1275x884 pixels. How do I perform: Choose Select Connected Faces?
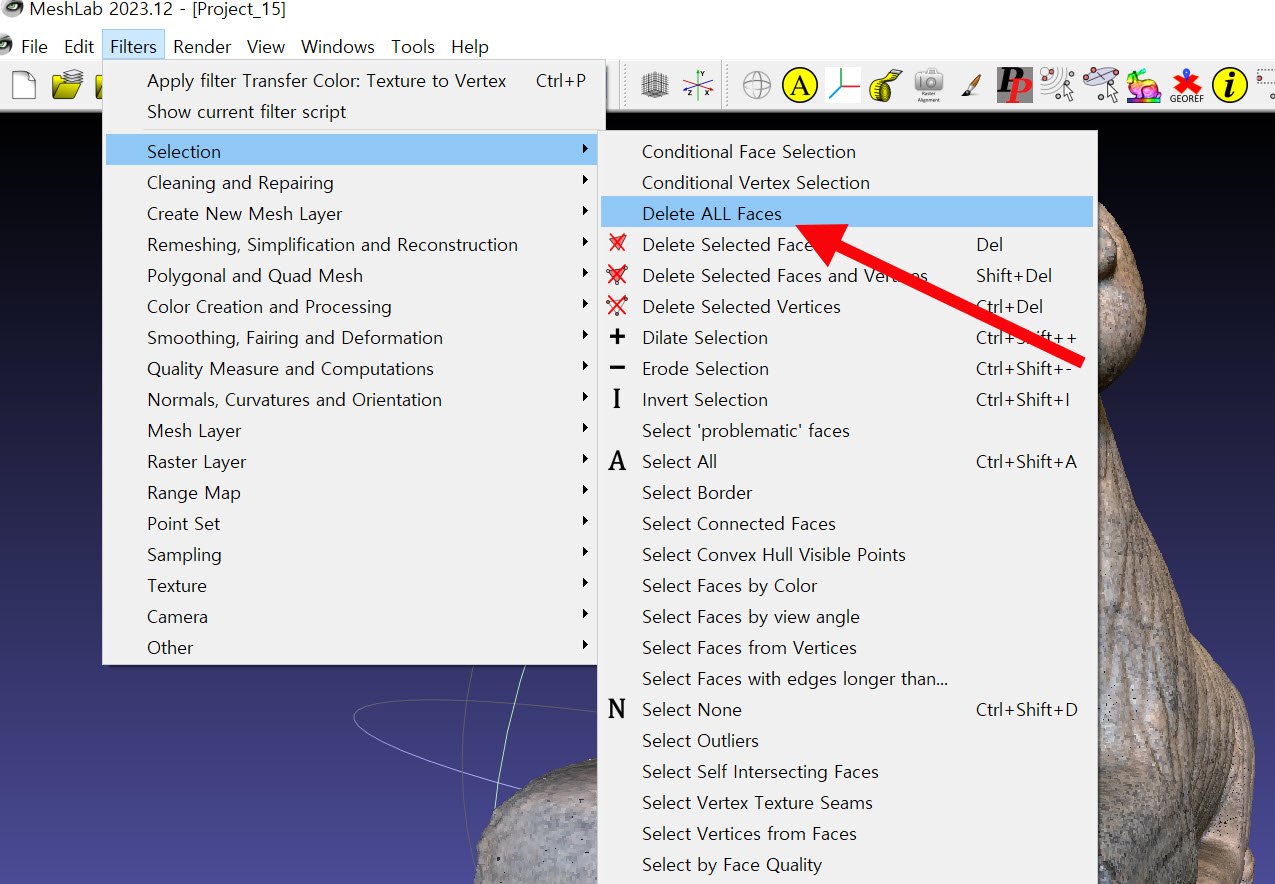tap(846, 523)
